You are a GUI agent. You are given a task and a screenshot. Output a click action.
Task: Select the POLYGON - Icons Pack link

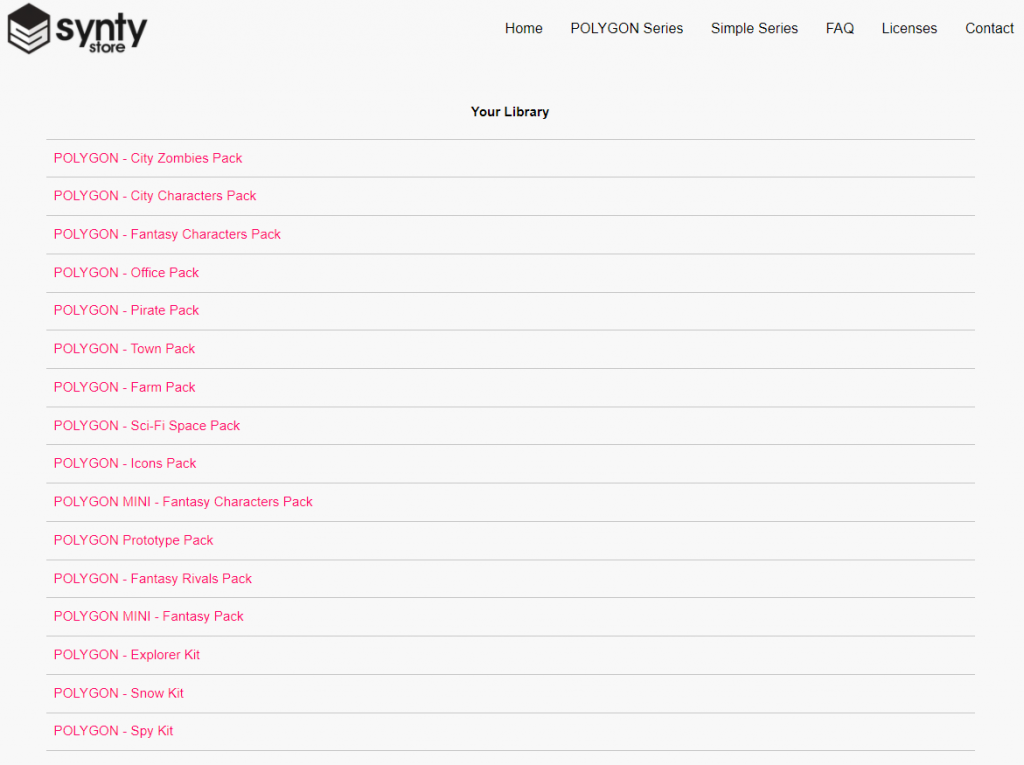click(x=125, y=463)
